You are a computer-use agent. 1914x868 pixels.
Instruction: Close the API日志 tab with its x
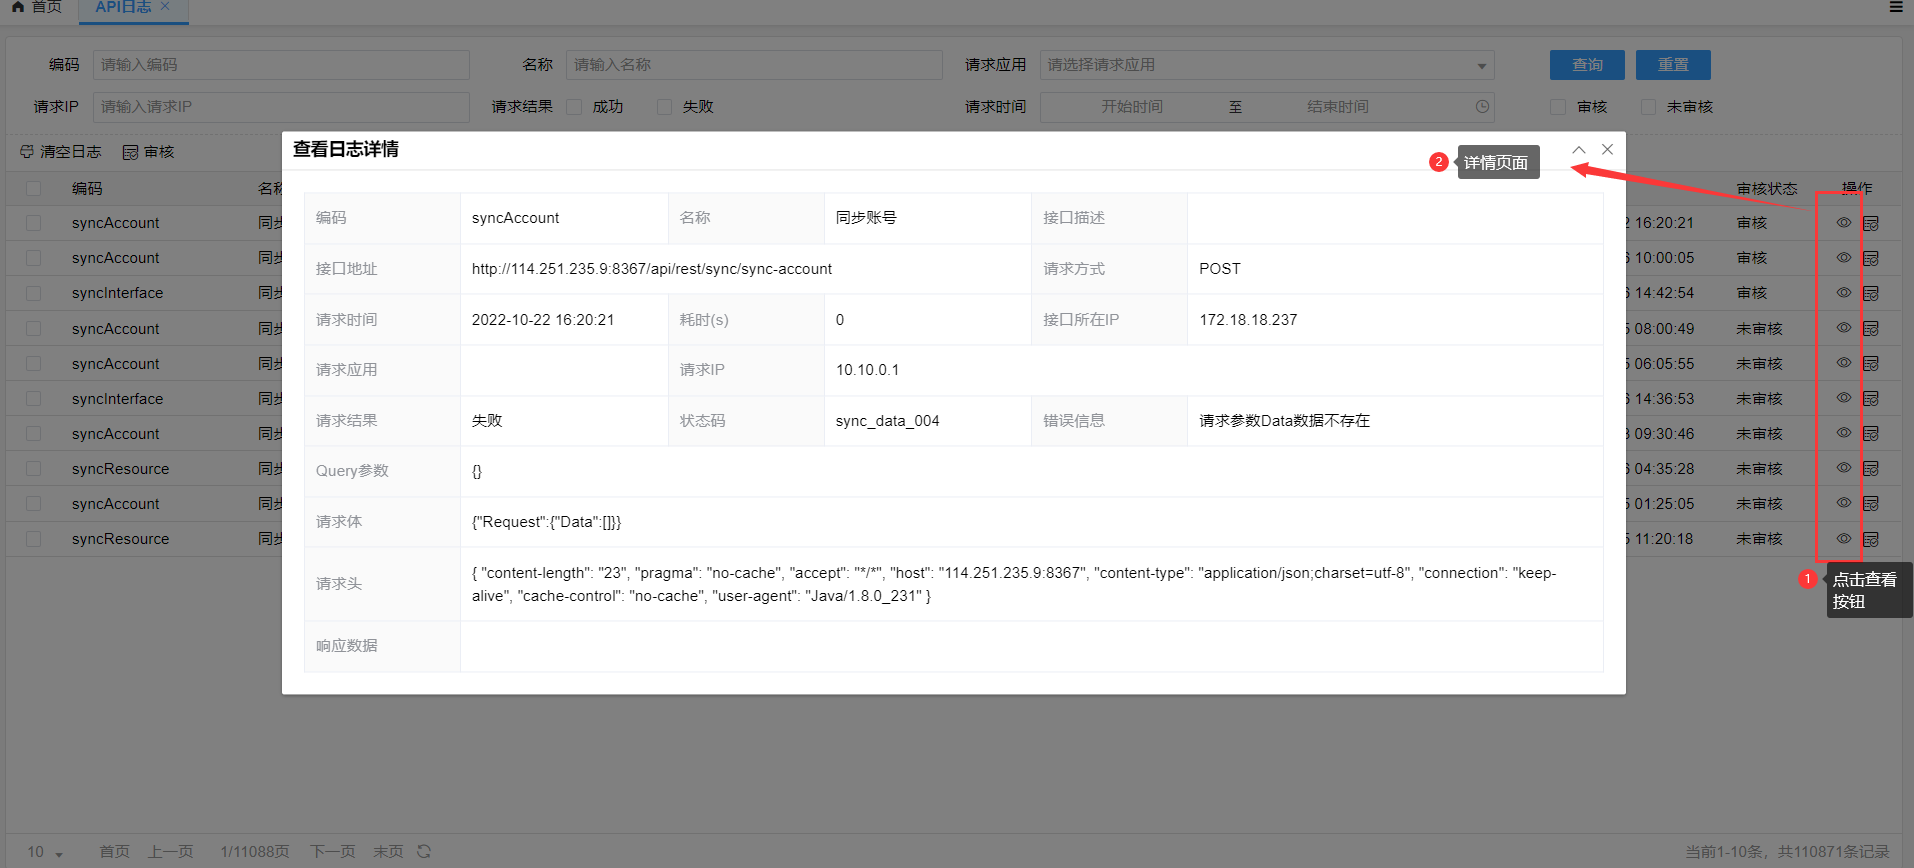165,7
